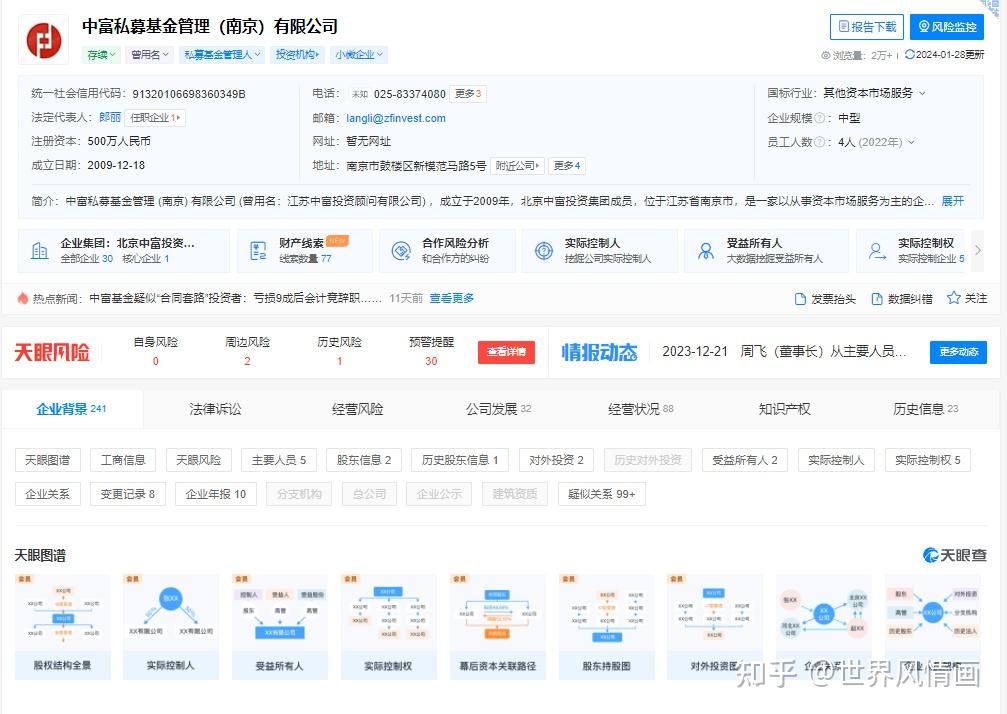Viewport: 1007px width, 714px height.
Task: Click the 数据纠错 edit icon
Action: (877, 299)
